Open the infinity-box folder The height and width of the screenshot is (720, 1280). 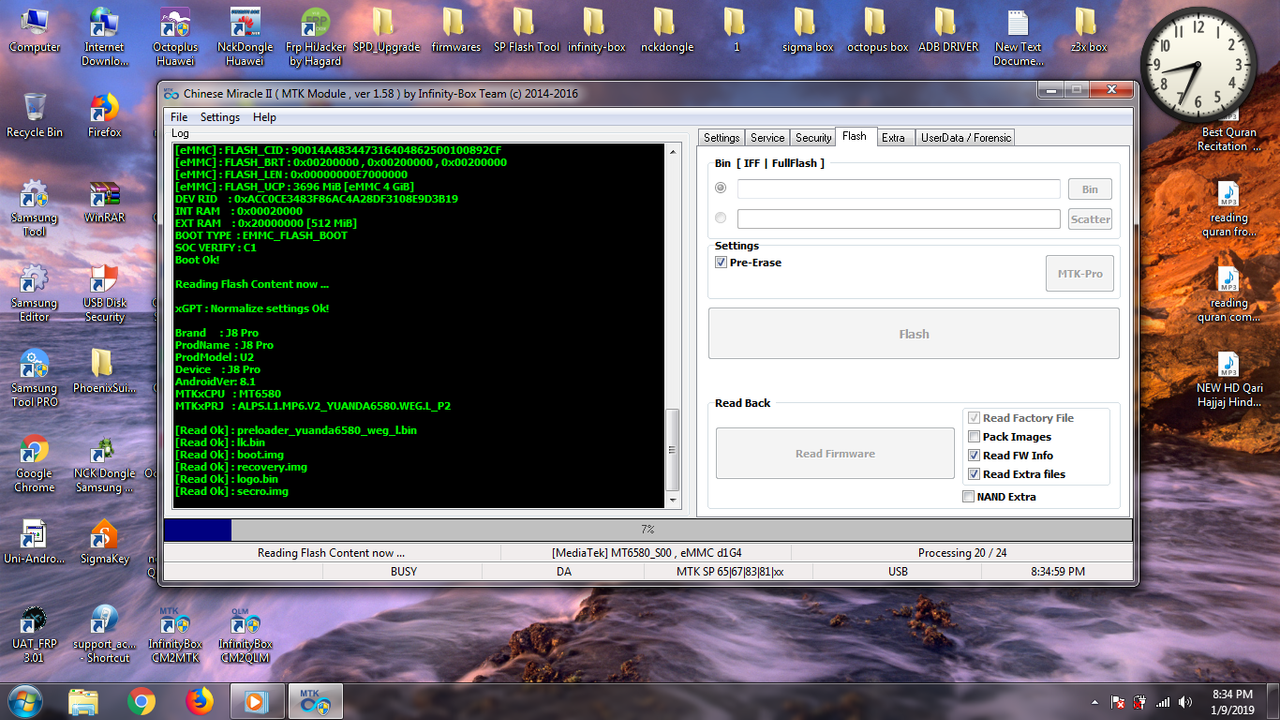tap(596, 31)
